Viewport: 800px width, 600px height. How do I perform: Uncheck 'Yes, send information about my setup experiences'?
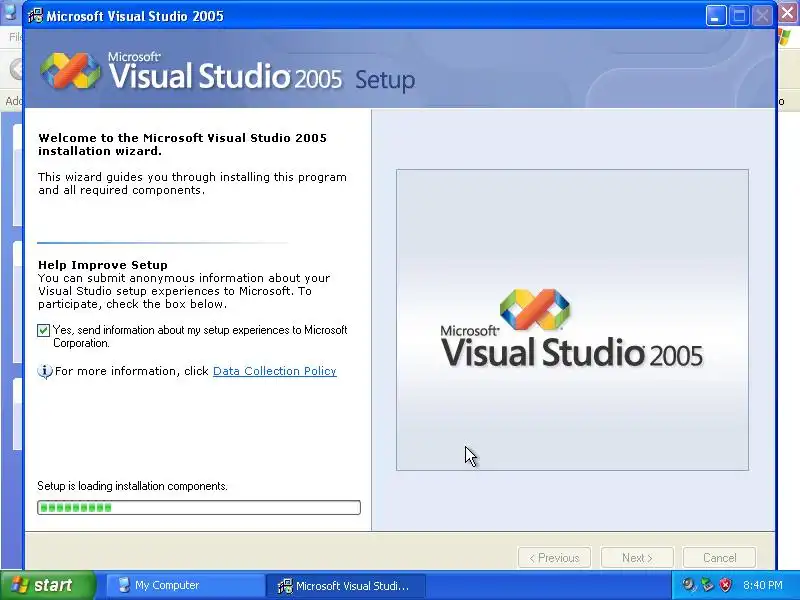pos(43,331)
